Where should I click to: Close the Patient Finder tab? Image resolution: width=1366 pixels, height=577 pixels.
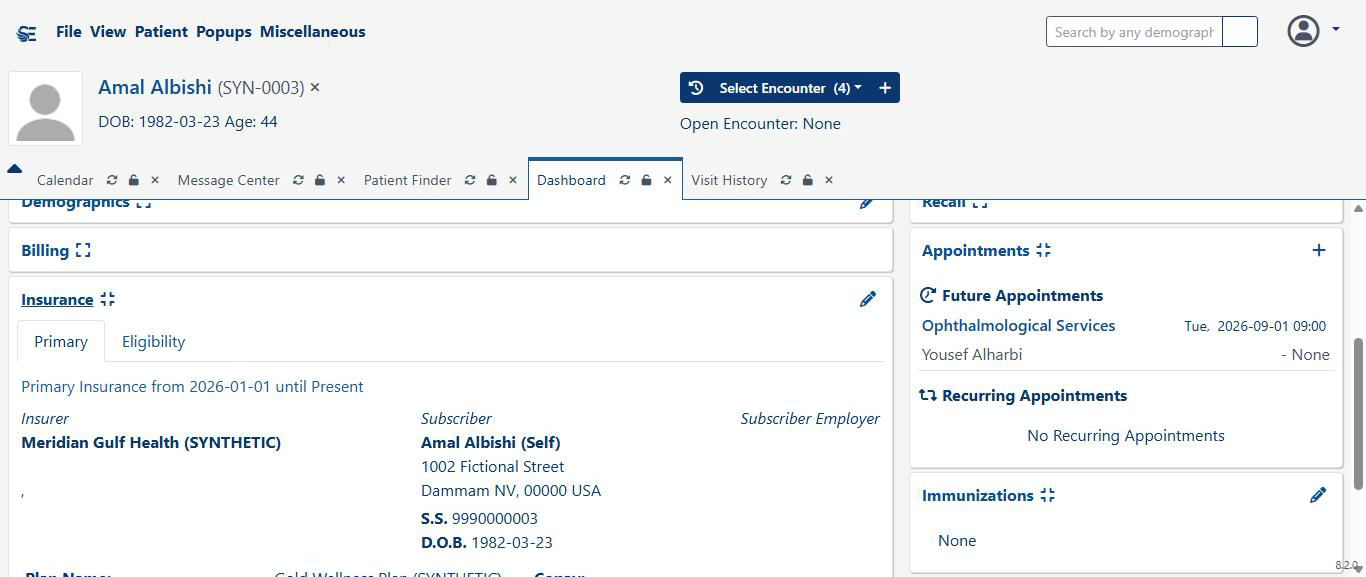(513, 180)
